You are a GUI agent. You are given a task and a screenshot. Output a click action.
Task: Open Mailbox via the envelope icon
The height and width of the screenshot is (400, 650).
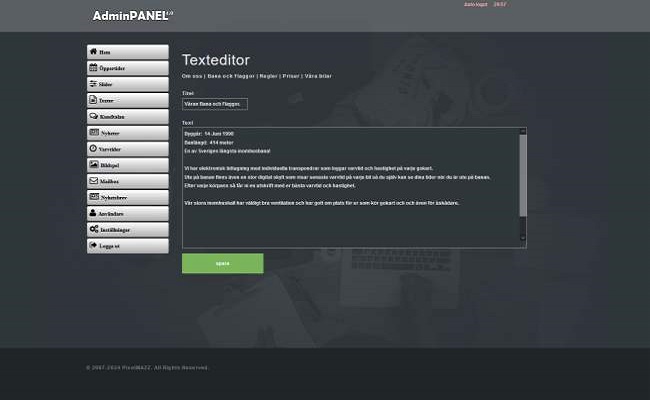coord(93,181)
